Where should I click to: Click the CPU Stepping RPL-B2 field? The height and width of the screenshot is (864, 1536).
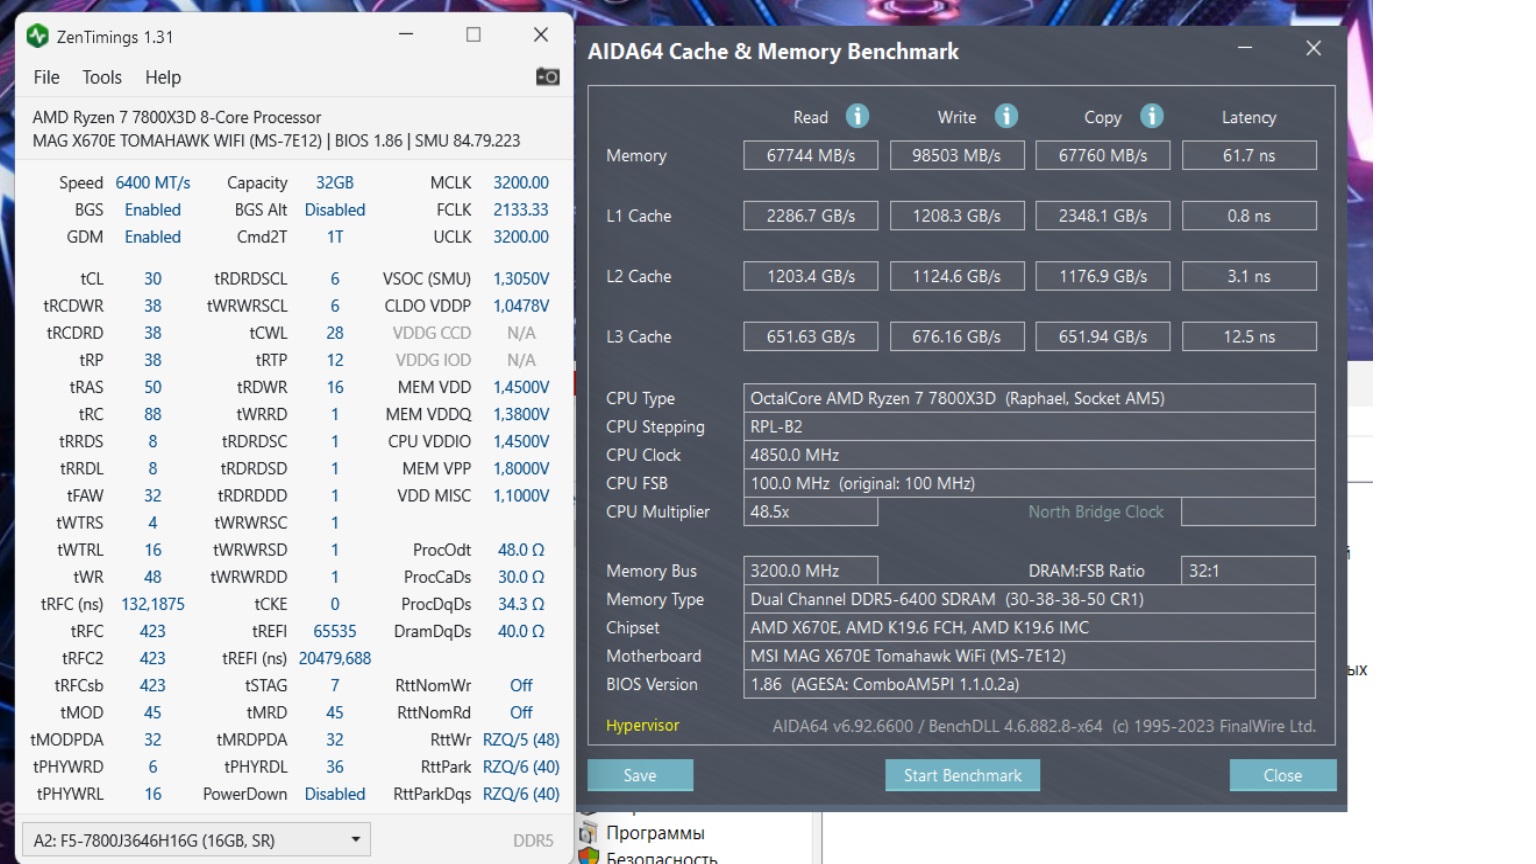coord(1029,426)
